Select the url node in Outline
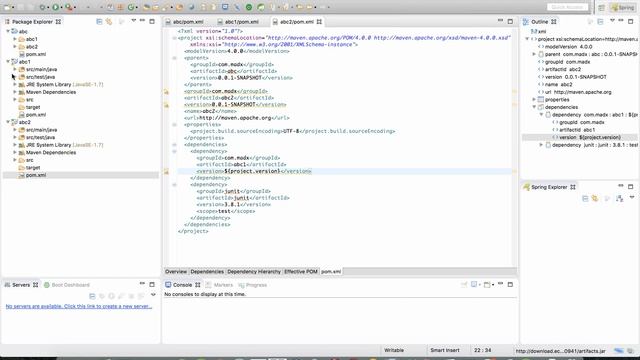Viewport: 640px width, 360px height. coord(578,92)
